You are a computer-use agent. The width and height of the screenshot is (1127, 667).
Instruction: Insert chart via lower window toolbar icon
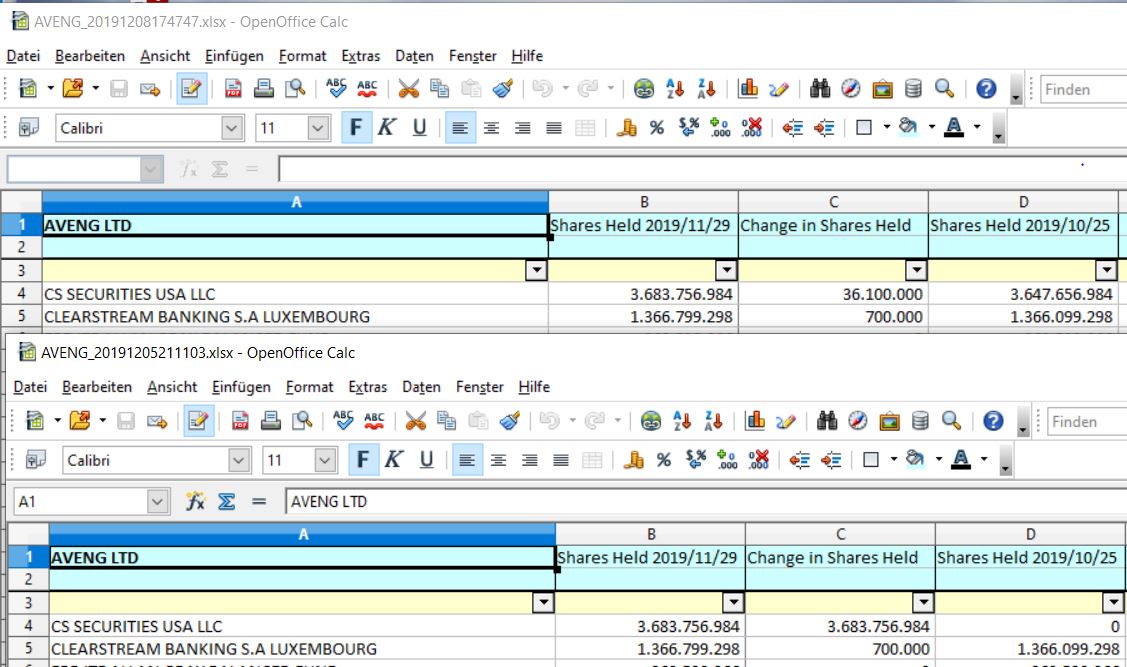755,421
